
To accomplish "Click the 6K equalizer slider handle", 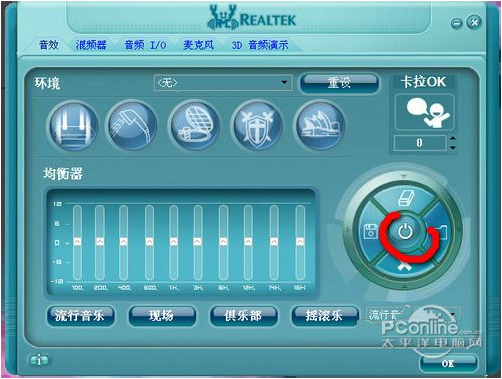I will point(224,241).
